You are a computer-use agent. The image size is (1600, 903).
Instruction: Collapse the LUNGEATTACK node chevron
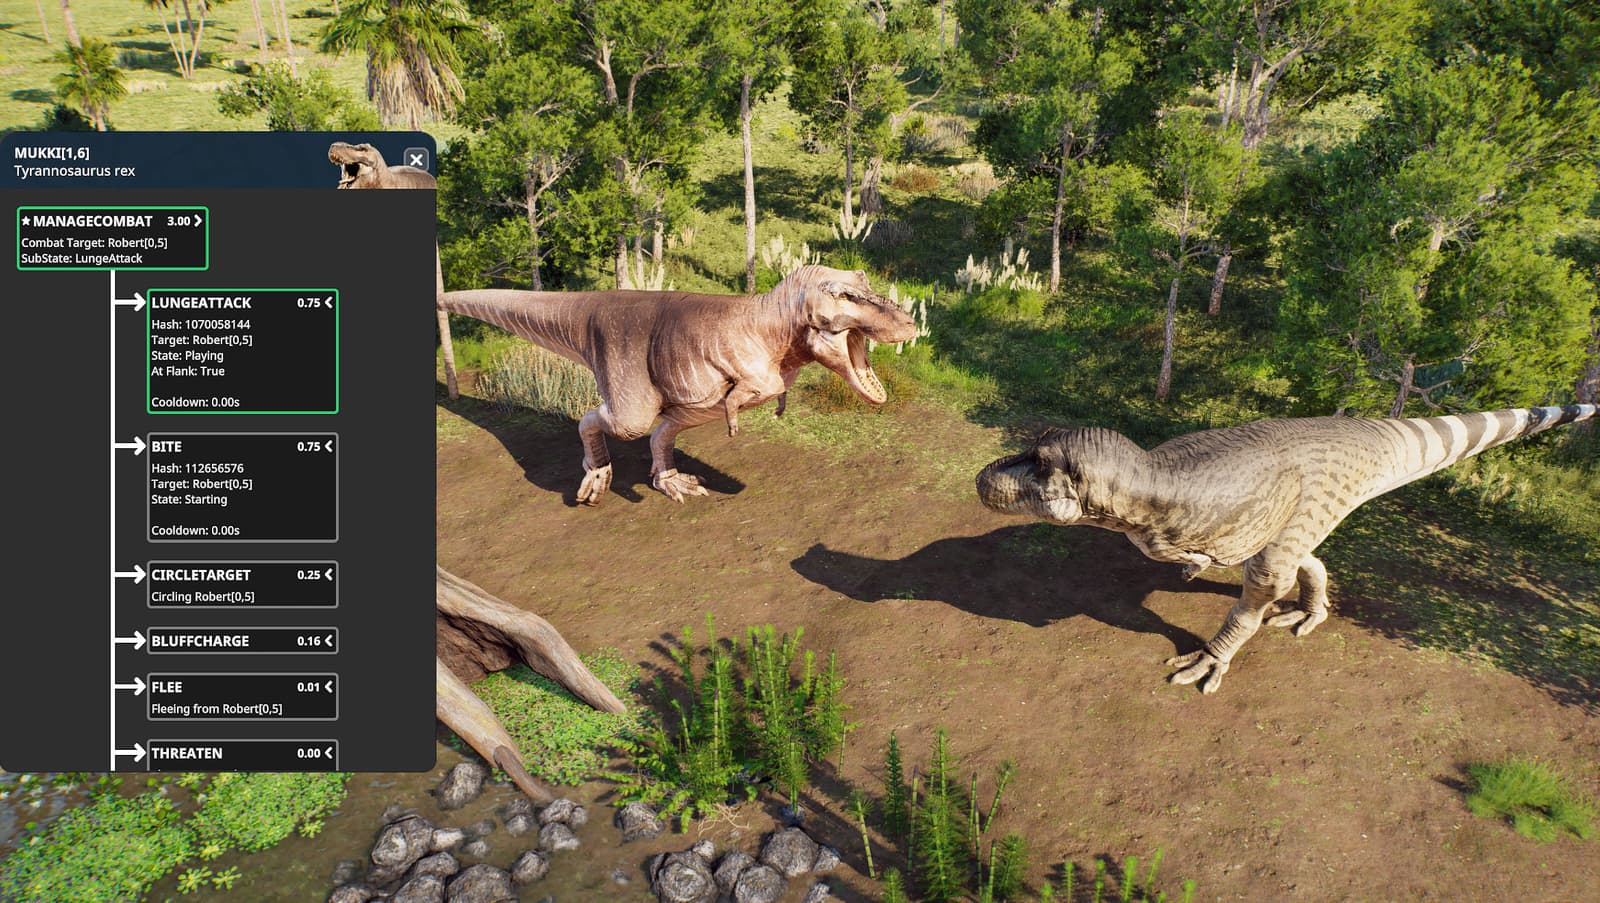coord(328,303)
